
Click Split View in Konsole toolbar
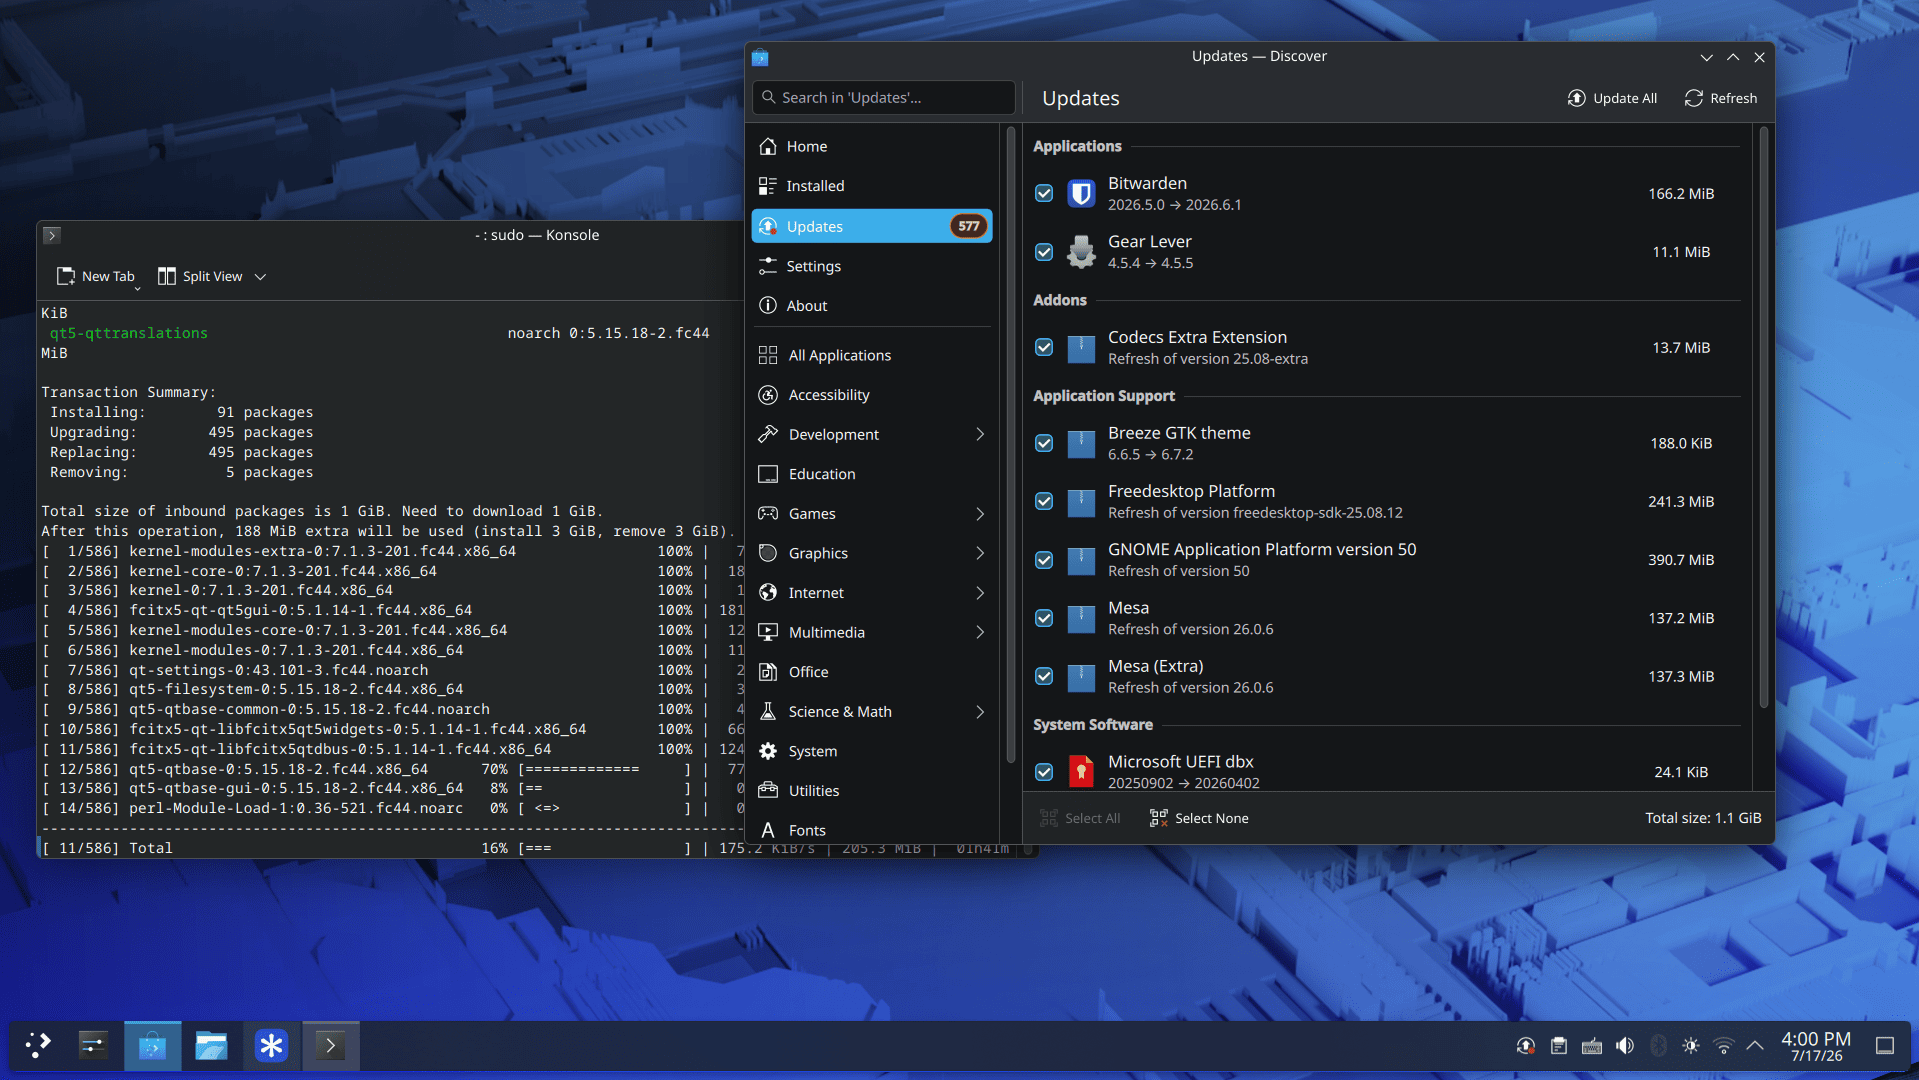tap(201, 277)
